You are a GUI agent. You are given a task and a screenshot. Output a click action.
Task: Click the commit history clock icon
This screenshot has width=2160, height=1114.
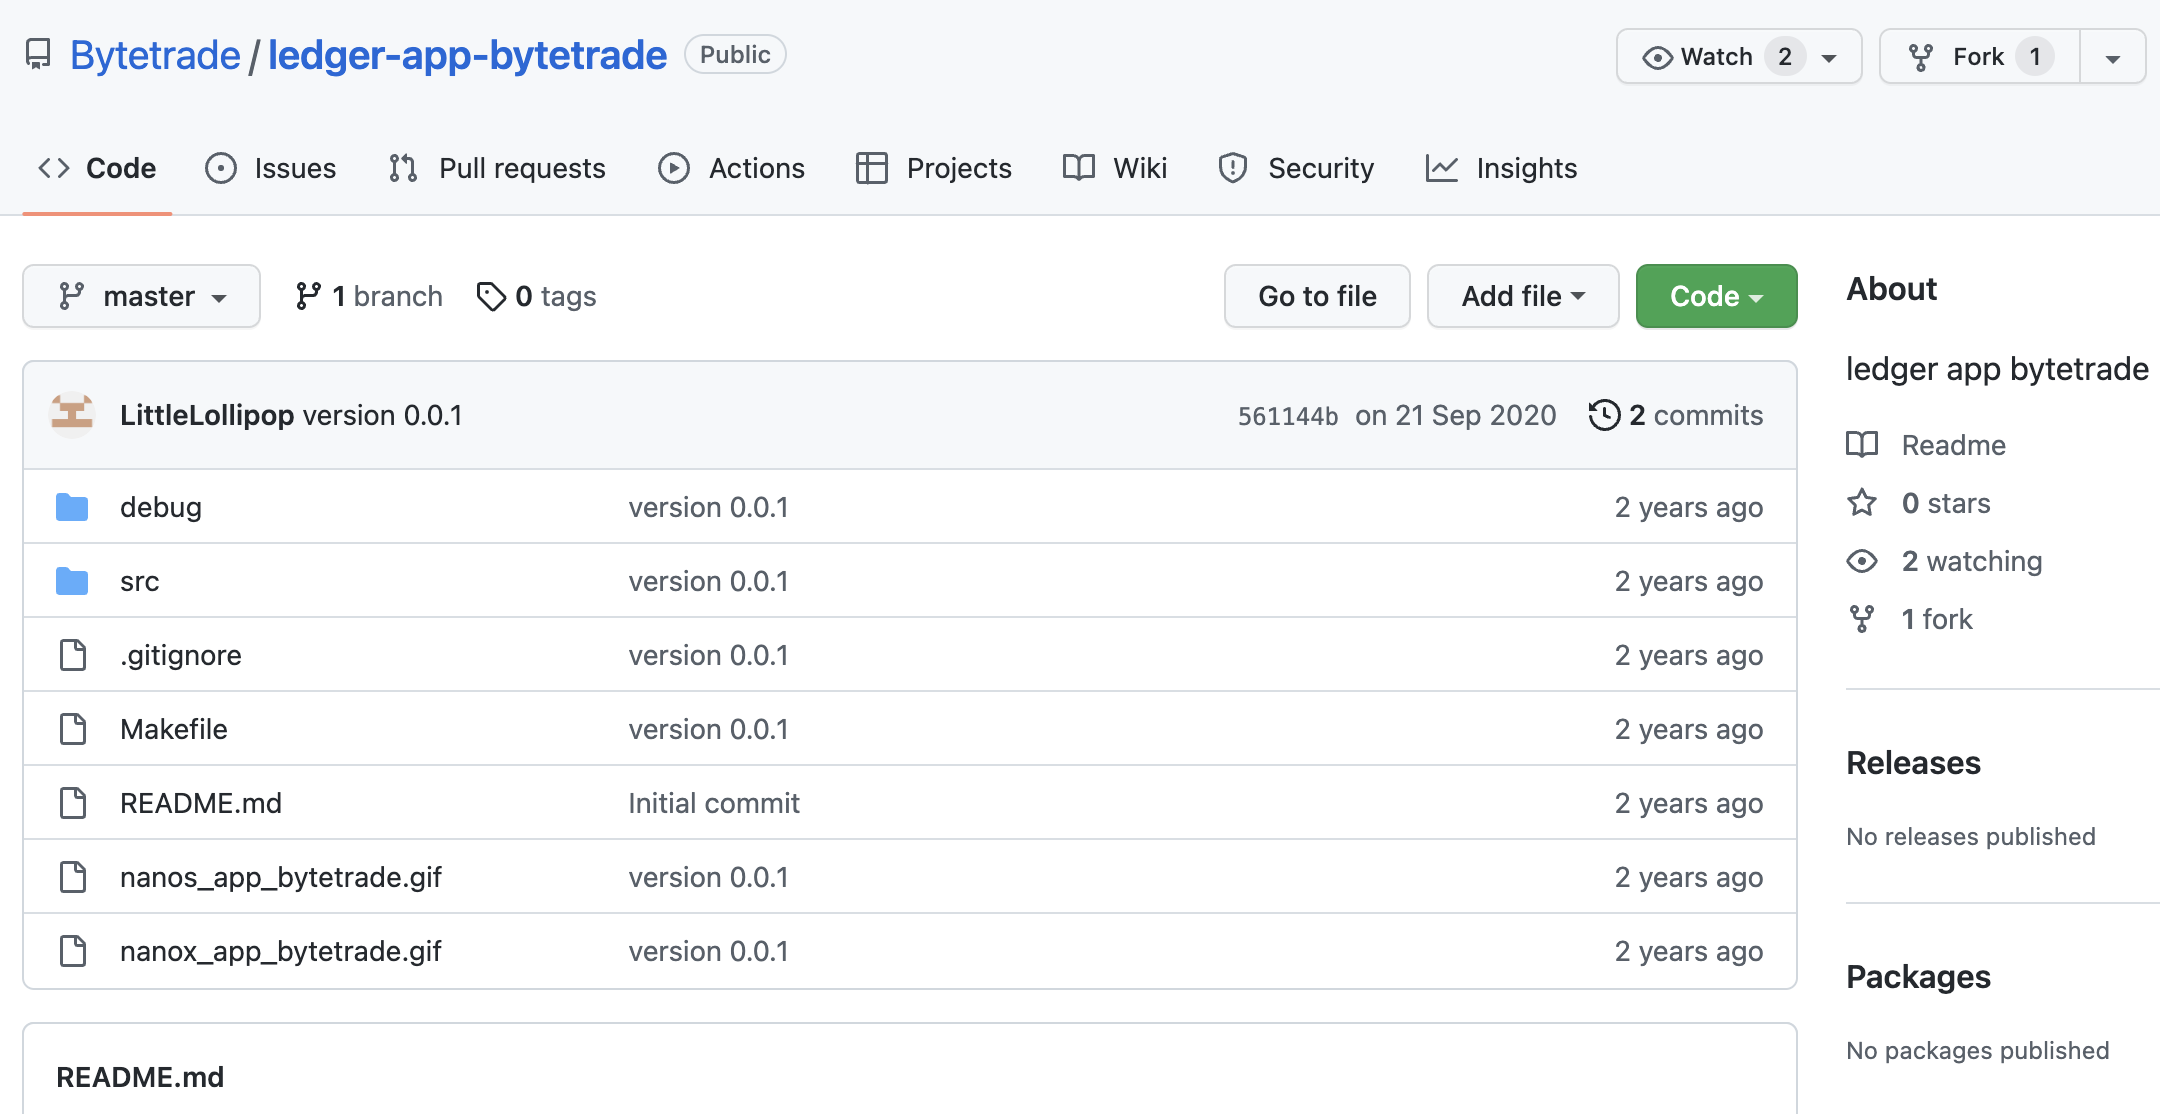pyautogui.click(x=1604, y=415)
